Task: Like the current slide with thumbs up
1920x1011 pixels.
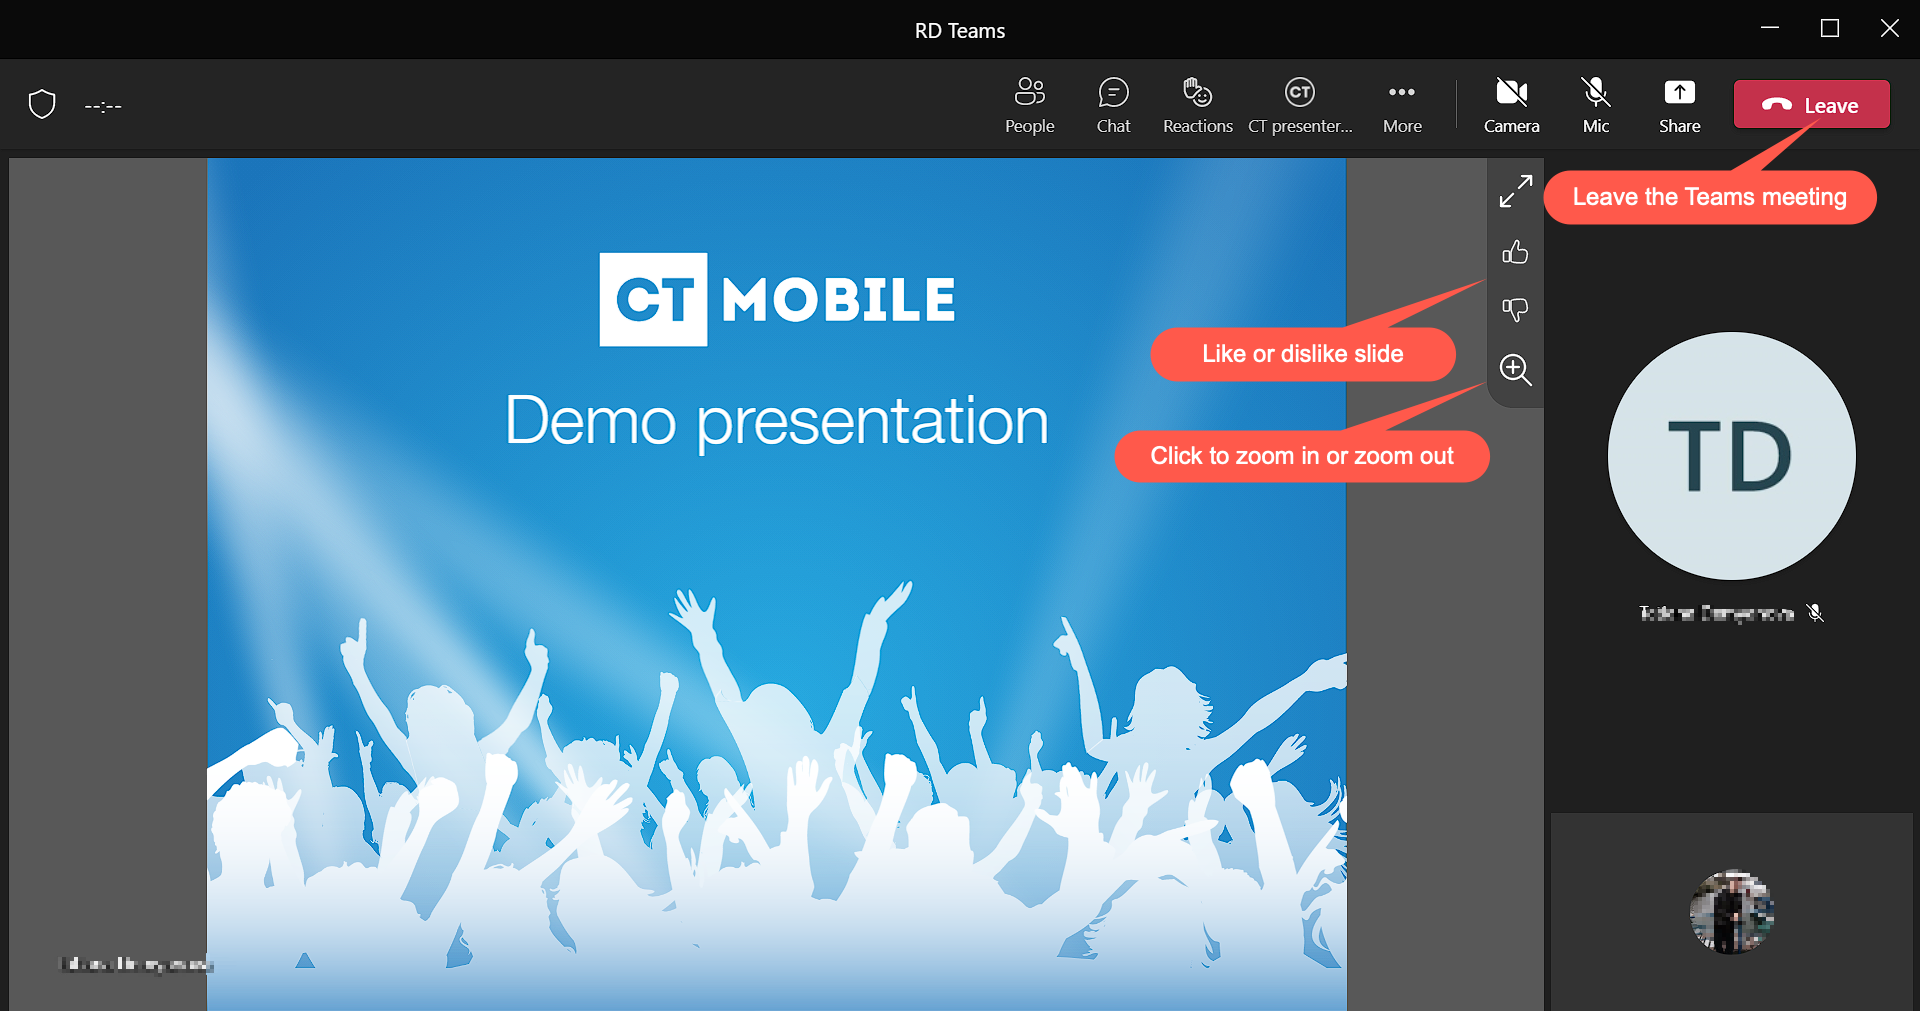Action: [1515, 252]
